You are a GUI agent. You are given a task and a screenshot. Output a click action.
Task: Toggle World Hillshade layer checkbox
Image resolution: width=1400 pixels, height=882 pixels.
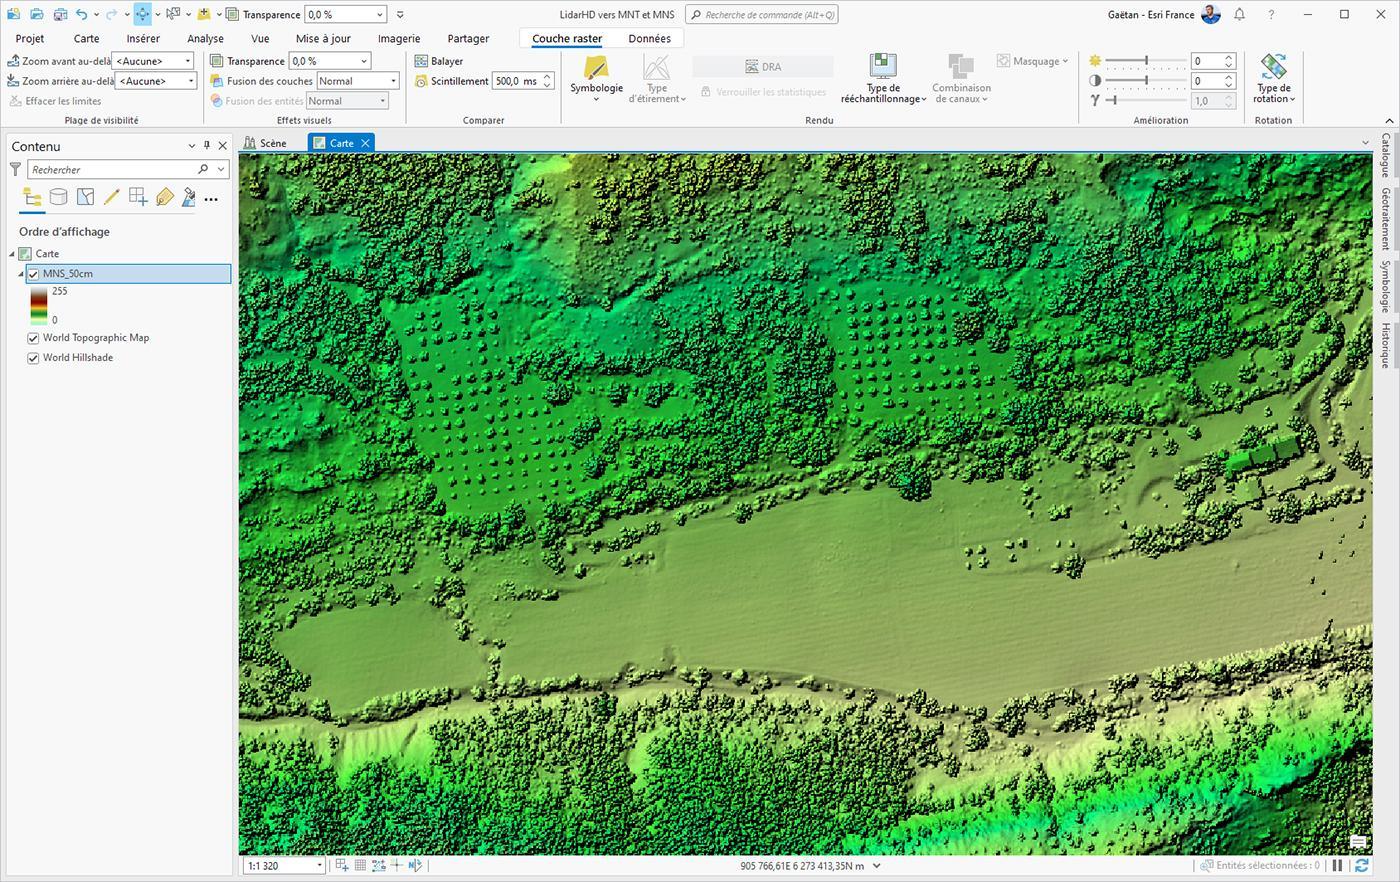click(33, 358)
